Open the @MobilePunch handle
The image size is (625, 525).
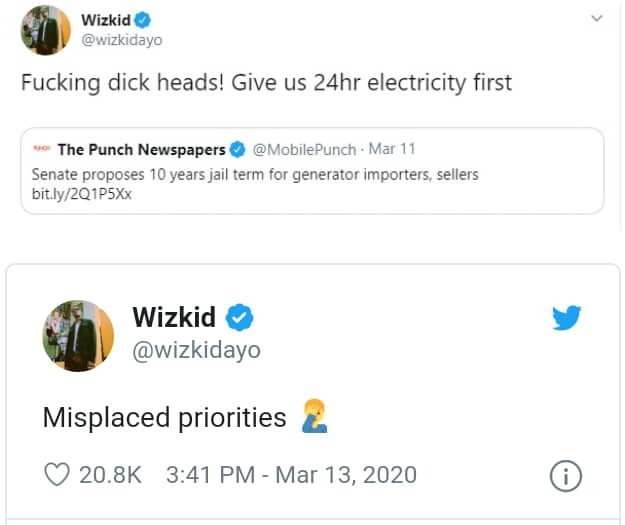[x=304, y=150]
